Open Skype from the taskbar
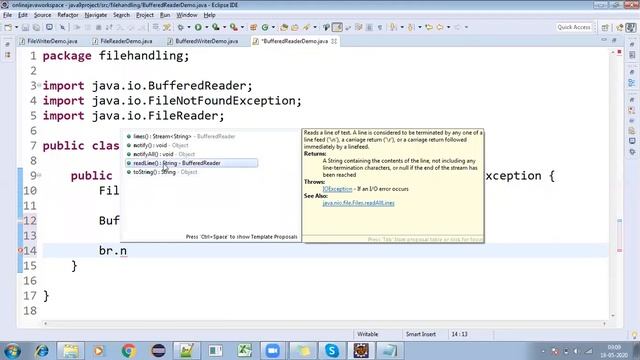This screenshot has height=360, width=640. point(332,351)
